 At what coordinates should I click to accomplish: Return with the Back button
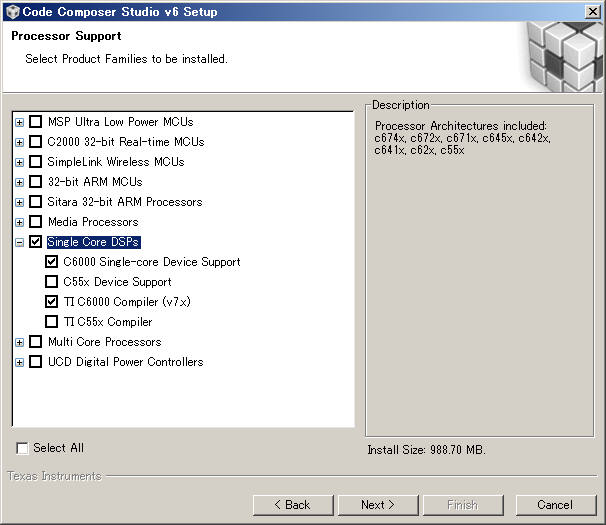(293, 505)
